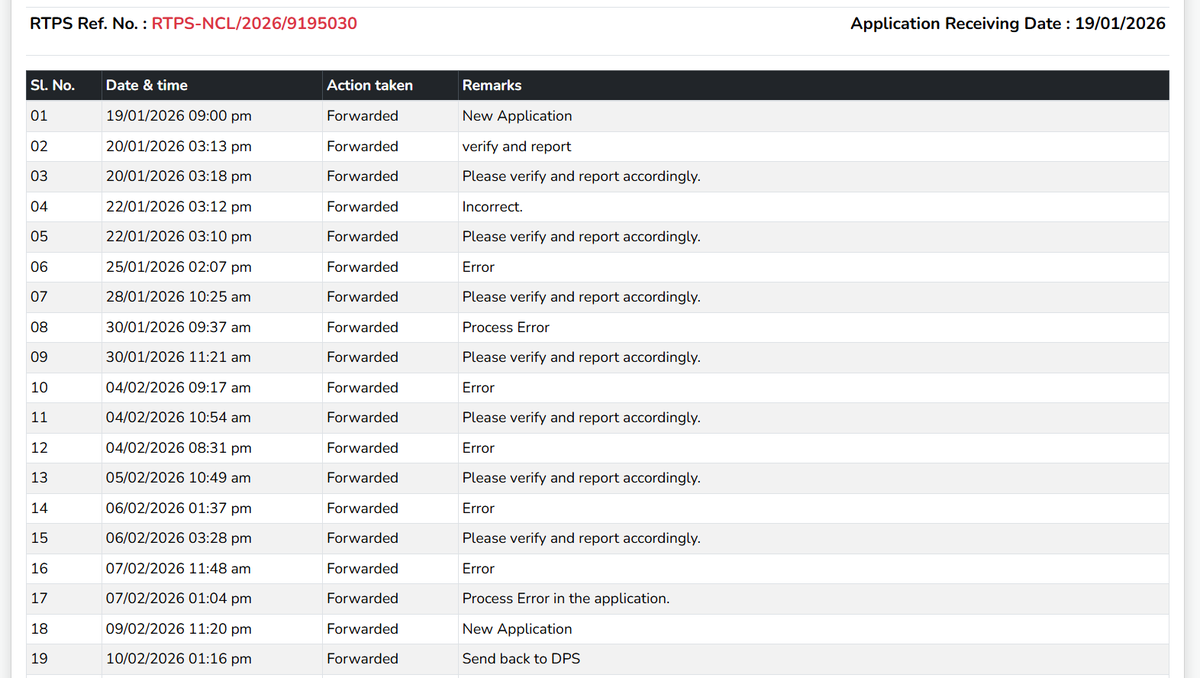Select the 'Incorrect.' remark in row 04
1200x678 pixels.
492,207
